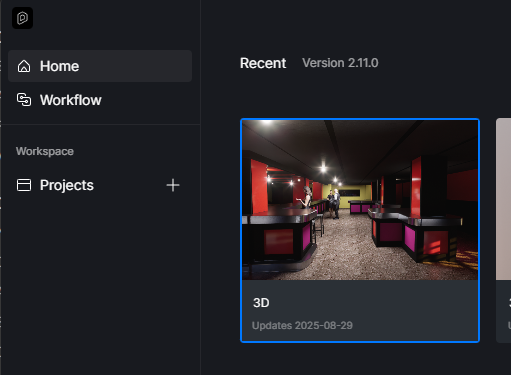Click the Projects panel icon
The height and width of the screenshot is (375, 511).
tap(24, 185)
